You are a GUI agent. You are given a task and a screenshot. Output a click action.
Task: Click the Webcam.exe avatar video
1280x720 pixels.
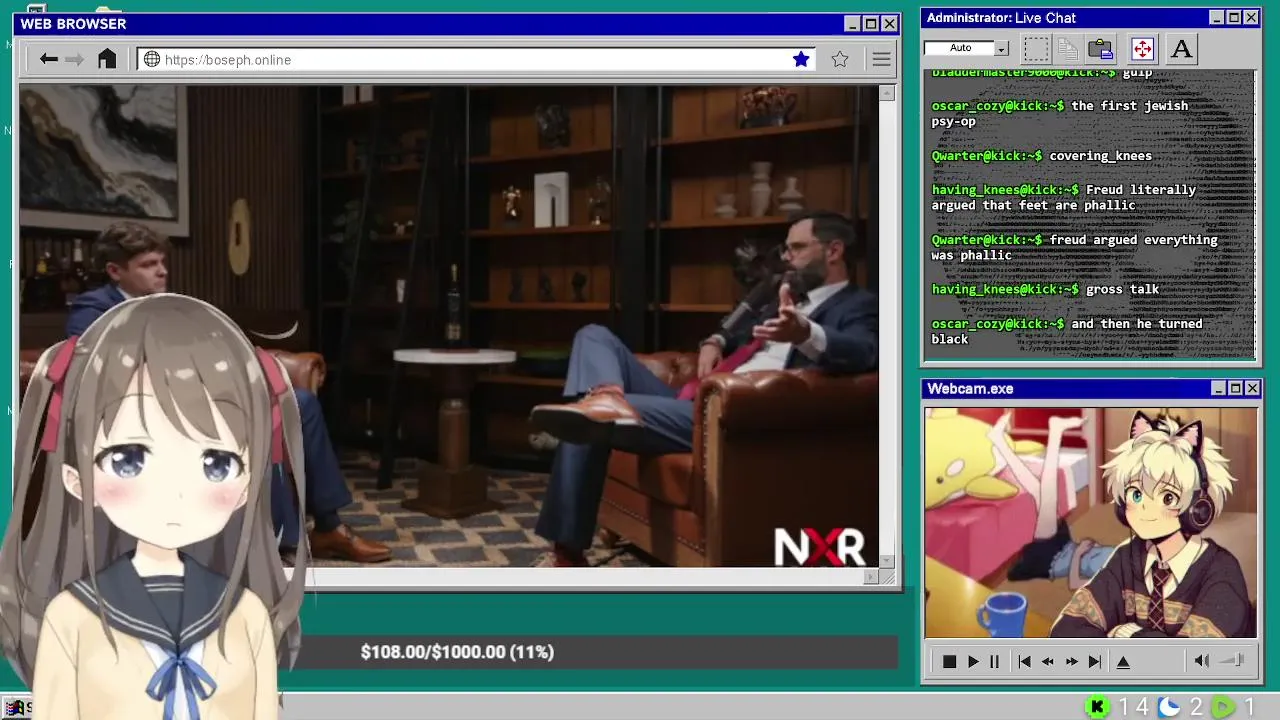(x=1091, y=522)
